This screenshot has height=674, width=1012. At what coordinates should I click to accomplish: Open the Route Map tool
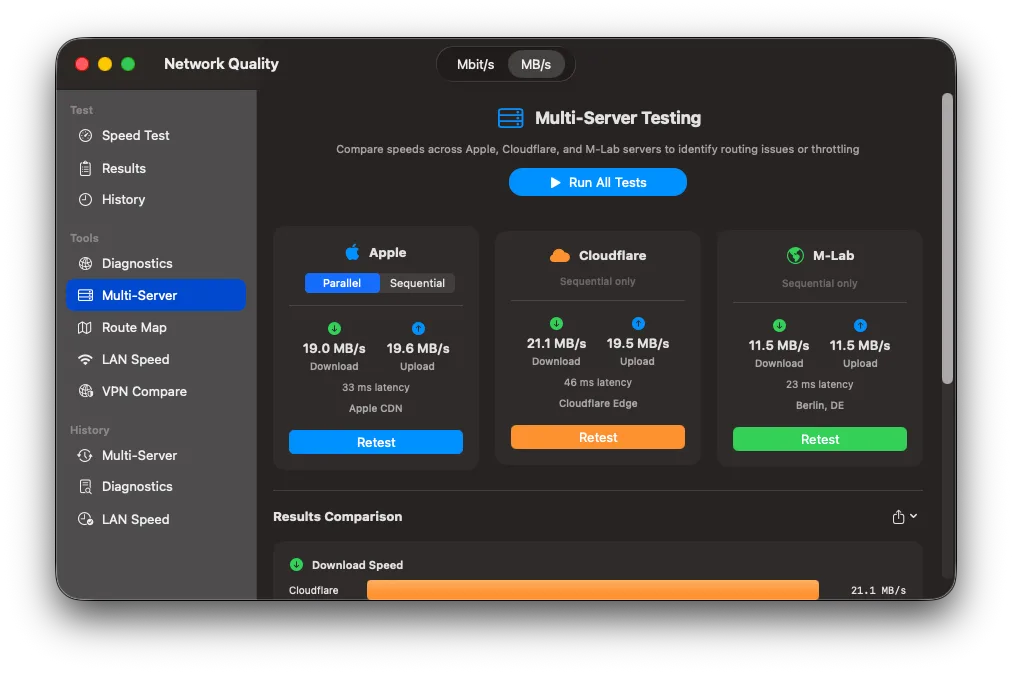pyautogui.click(x=156, y=327)
